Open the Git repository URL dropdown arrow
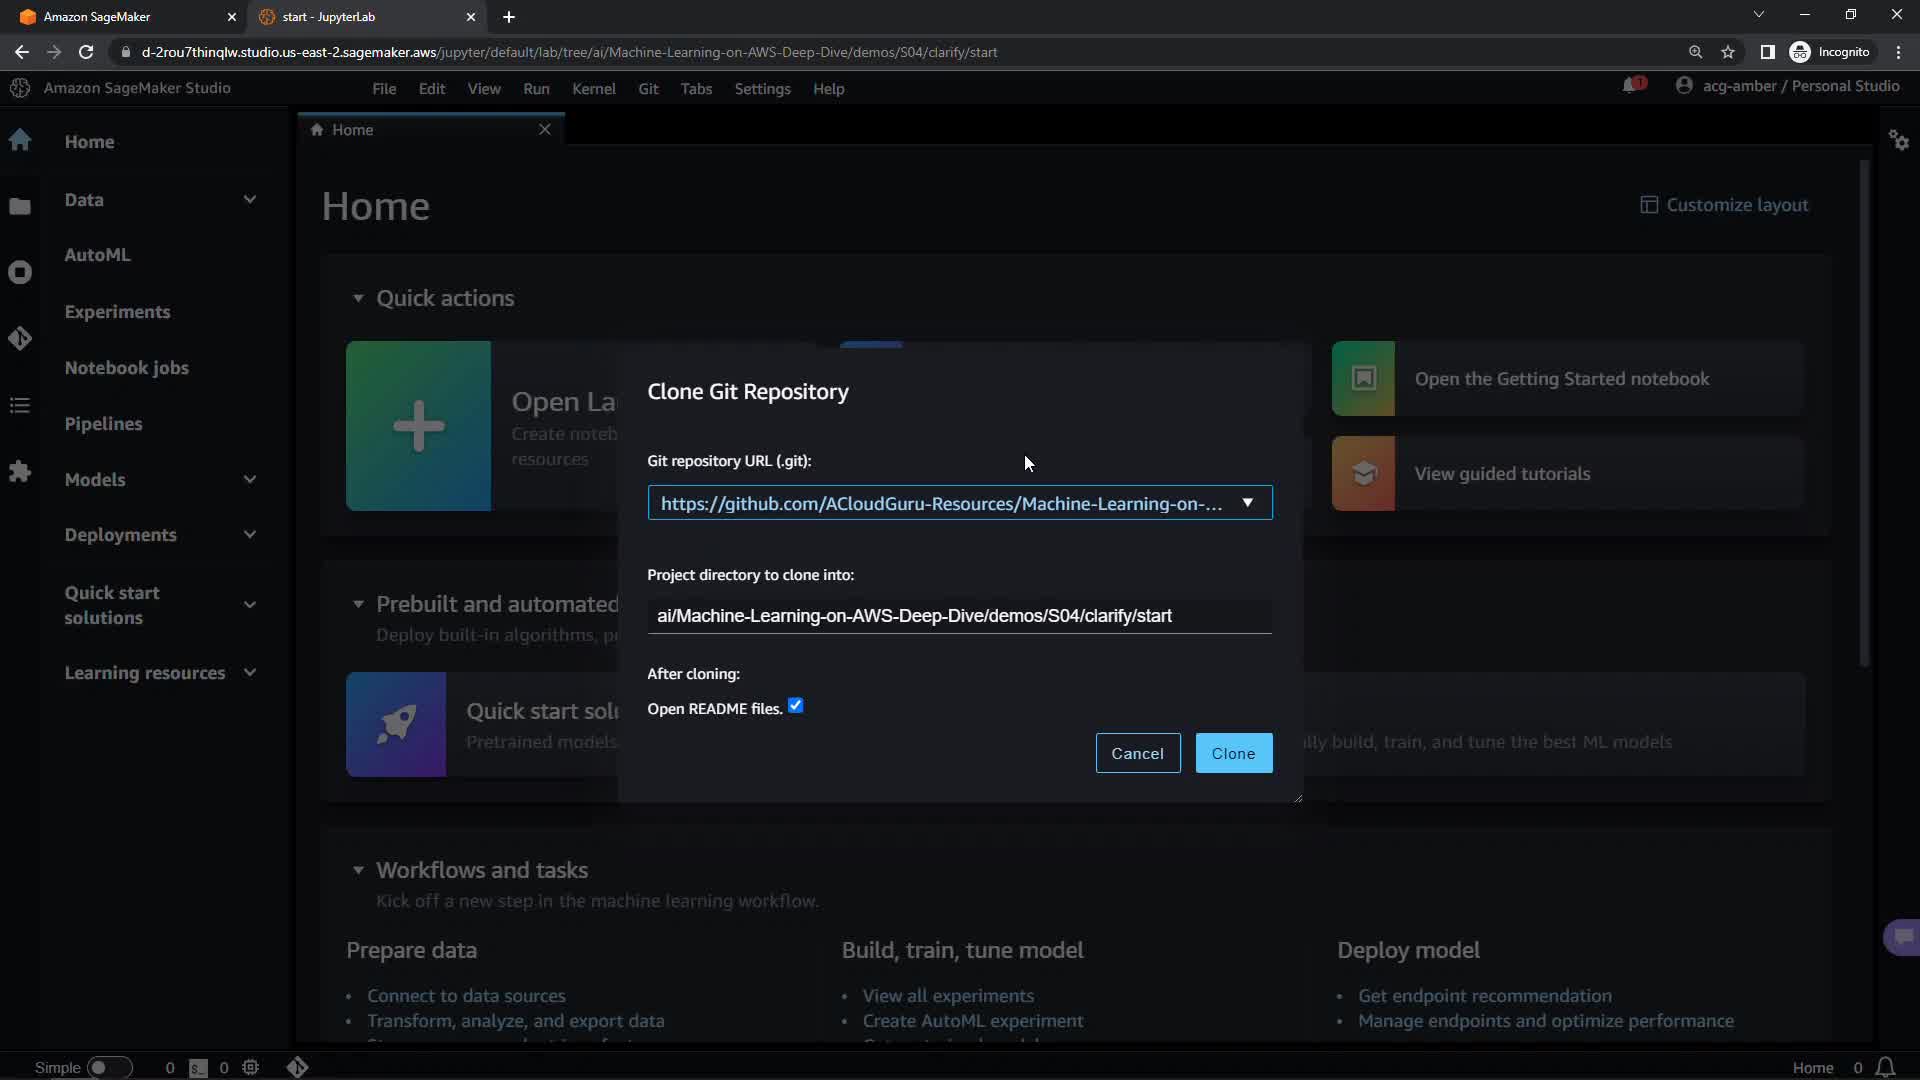Viewport: 1920px width, 1080px height. (1247, 503)
